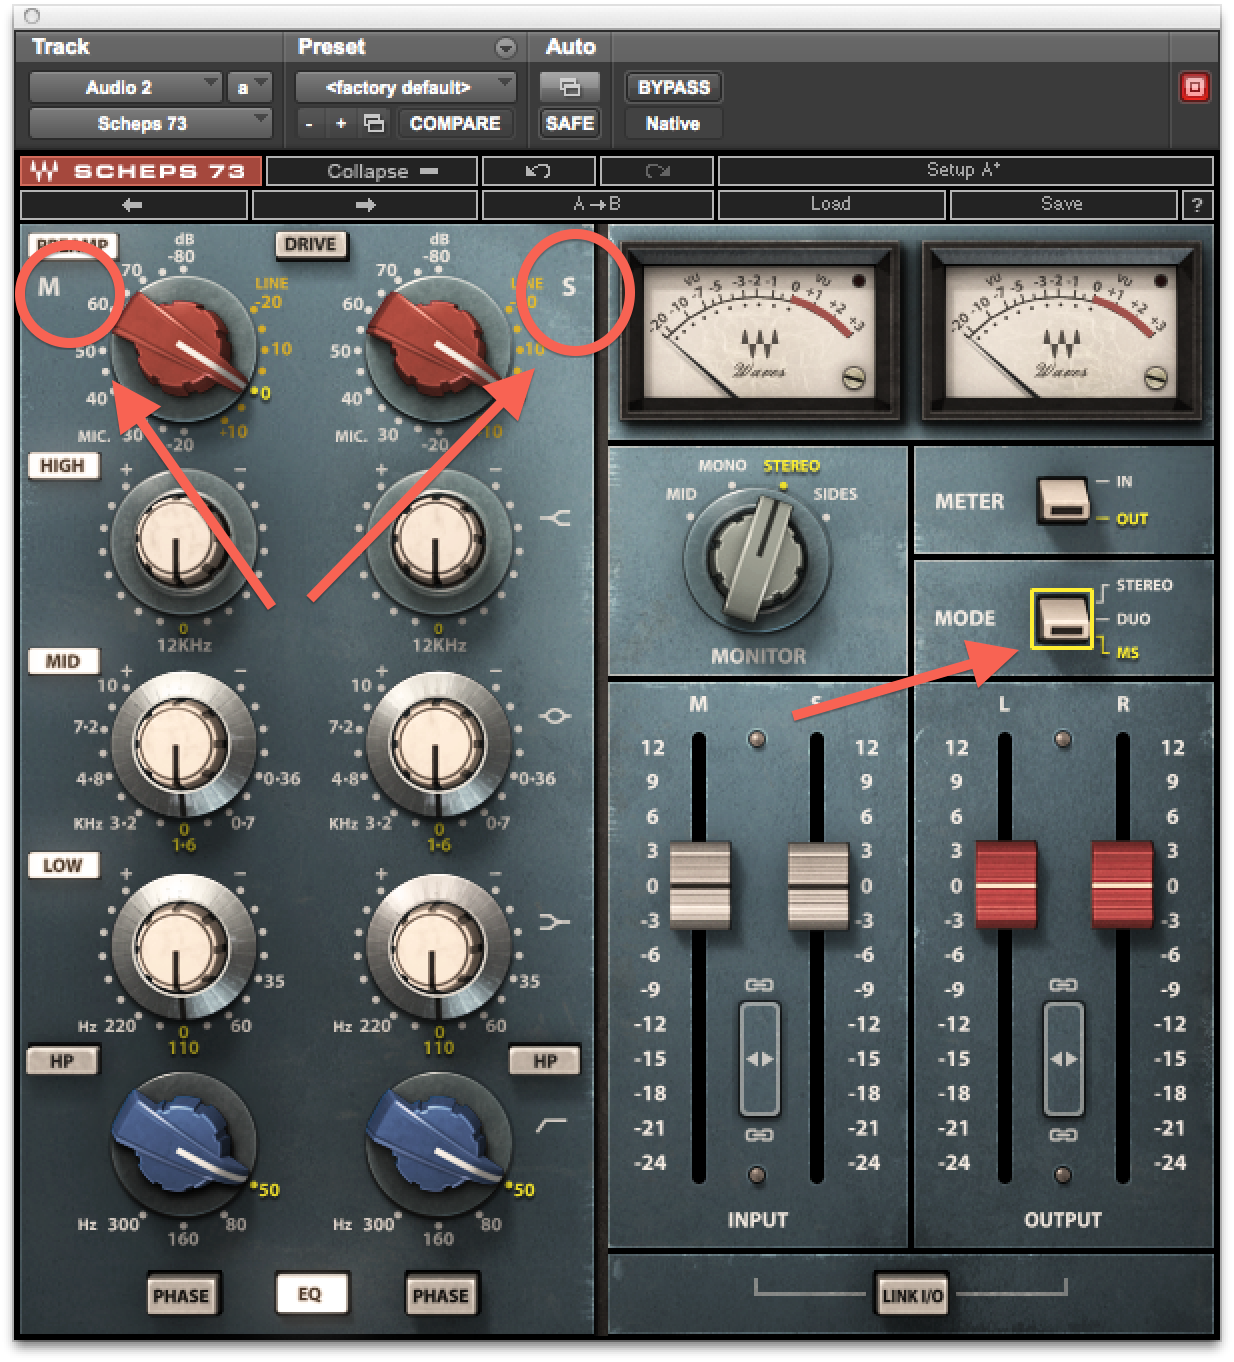1234x1362 pixels.
Task: Click the Save menu button
Action: 1063,204
